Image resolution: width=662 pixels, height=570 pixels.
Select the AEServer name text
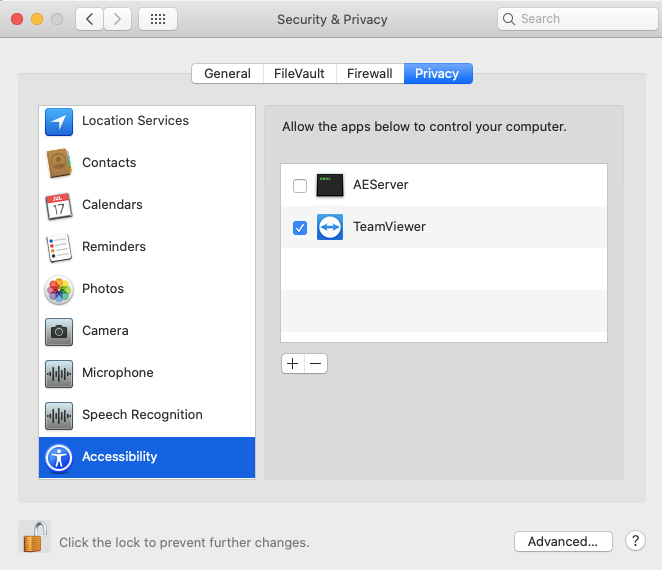pyautogui.click(x=381, y=185)
